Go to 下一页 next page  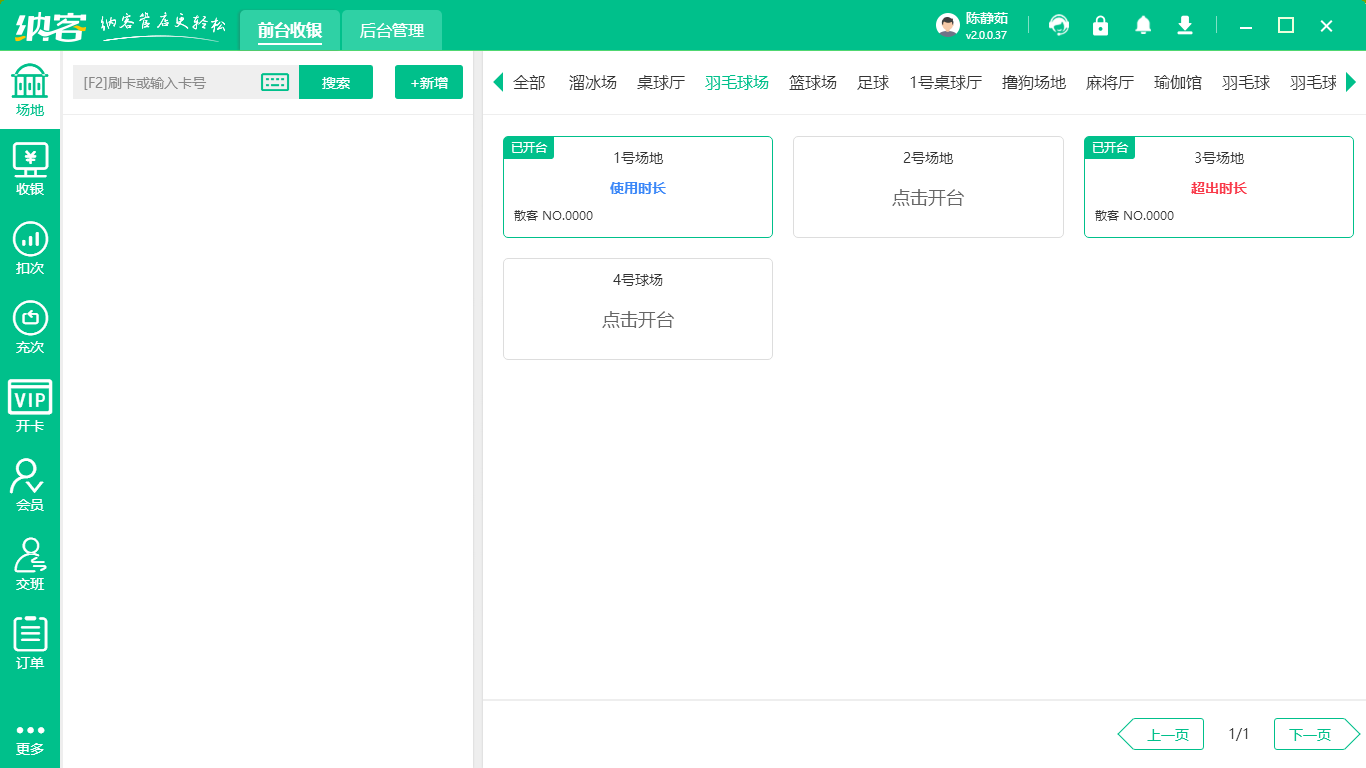click(x=1317, y=734)
